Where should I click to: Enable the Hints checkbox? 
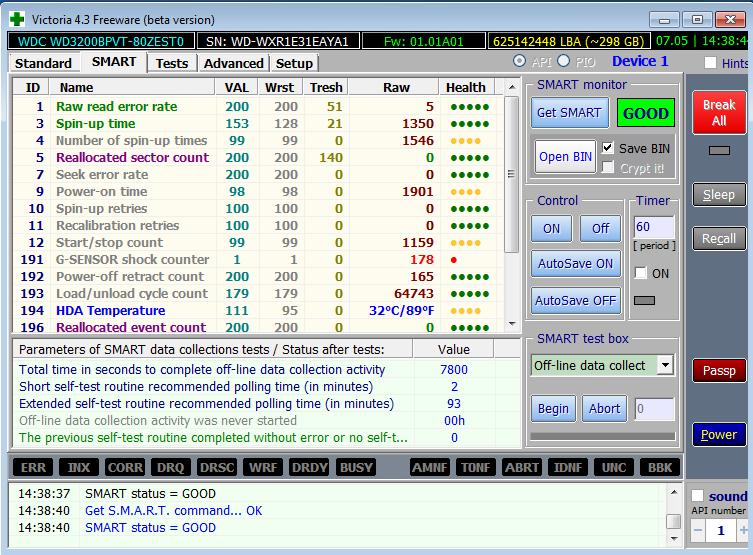(710, 63)
